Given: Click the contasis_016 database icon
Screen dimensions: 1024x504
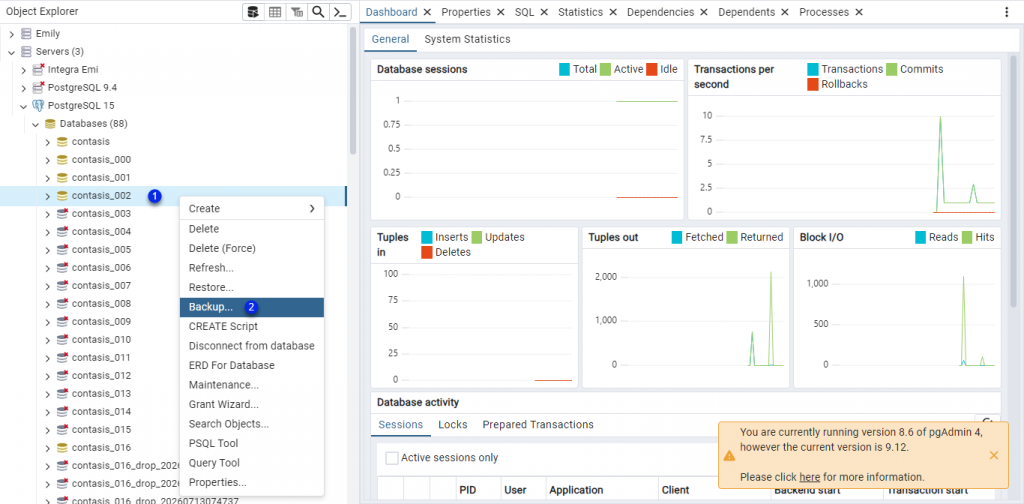Looking at the screenshot, I should 62,448.
